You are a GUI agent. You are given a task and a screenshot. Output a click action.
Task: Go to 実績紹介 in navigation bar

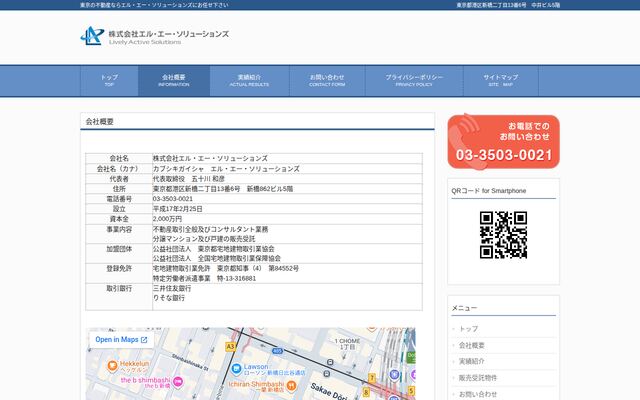pyautogui.click(x=249, y=80)
